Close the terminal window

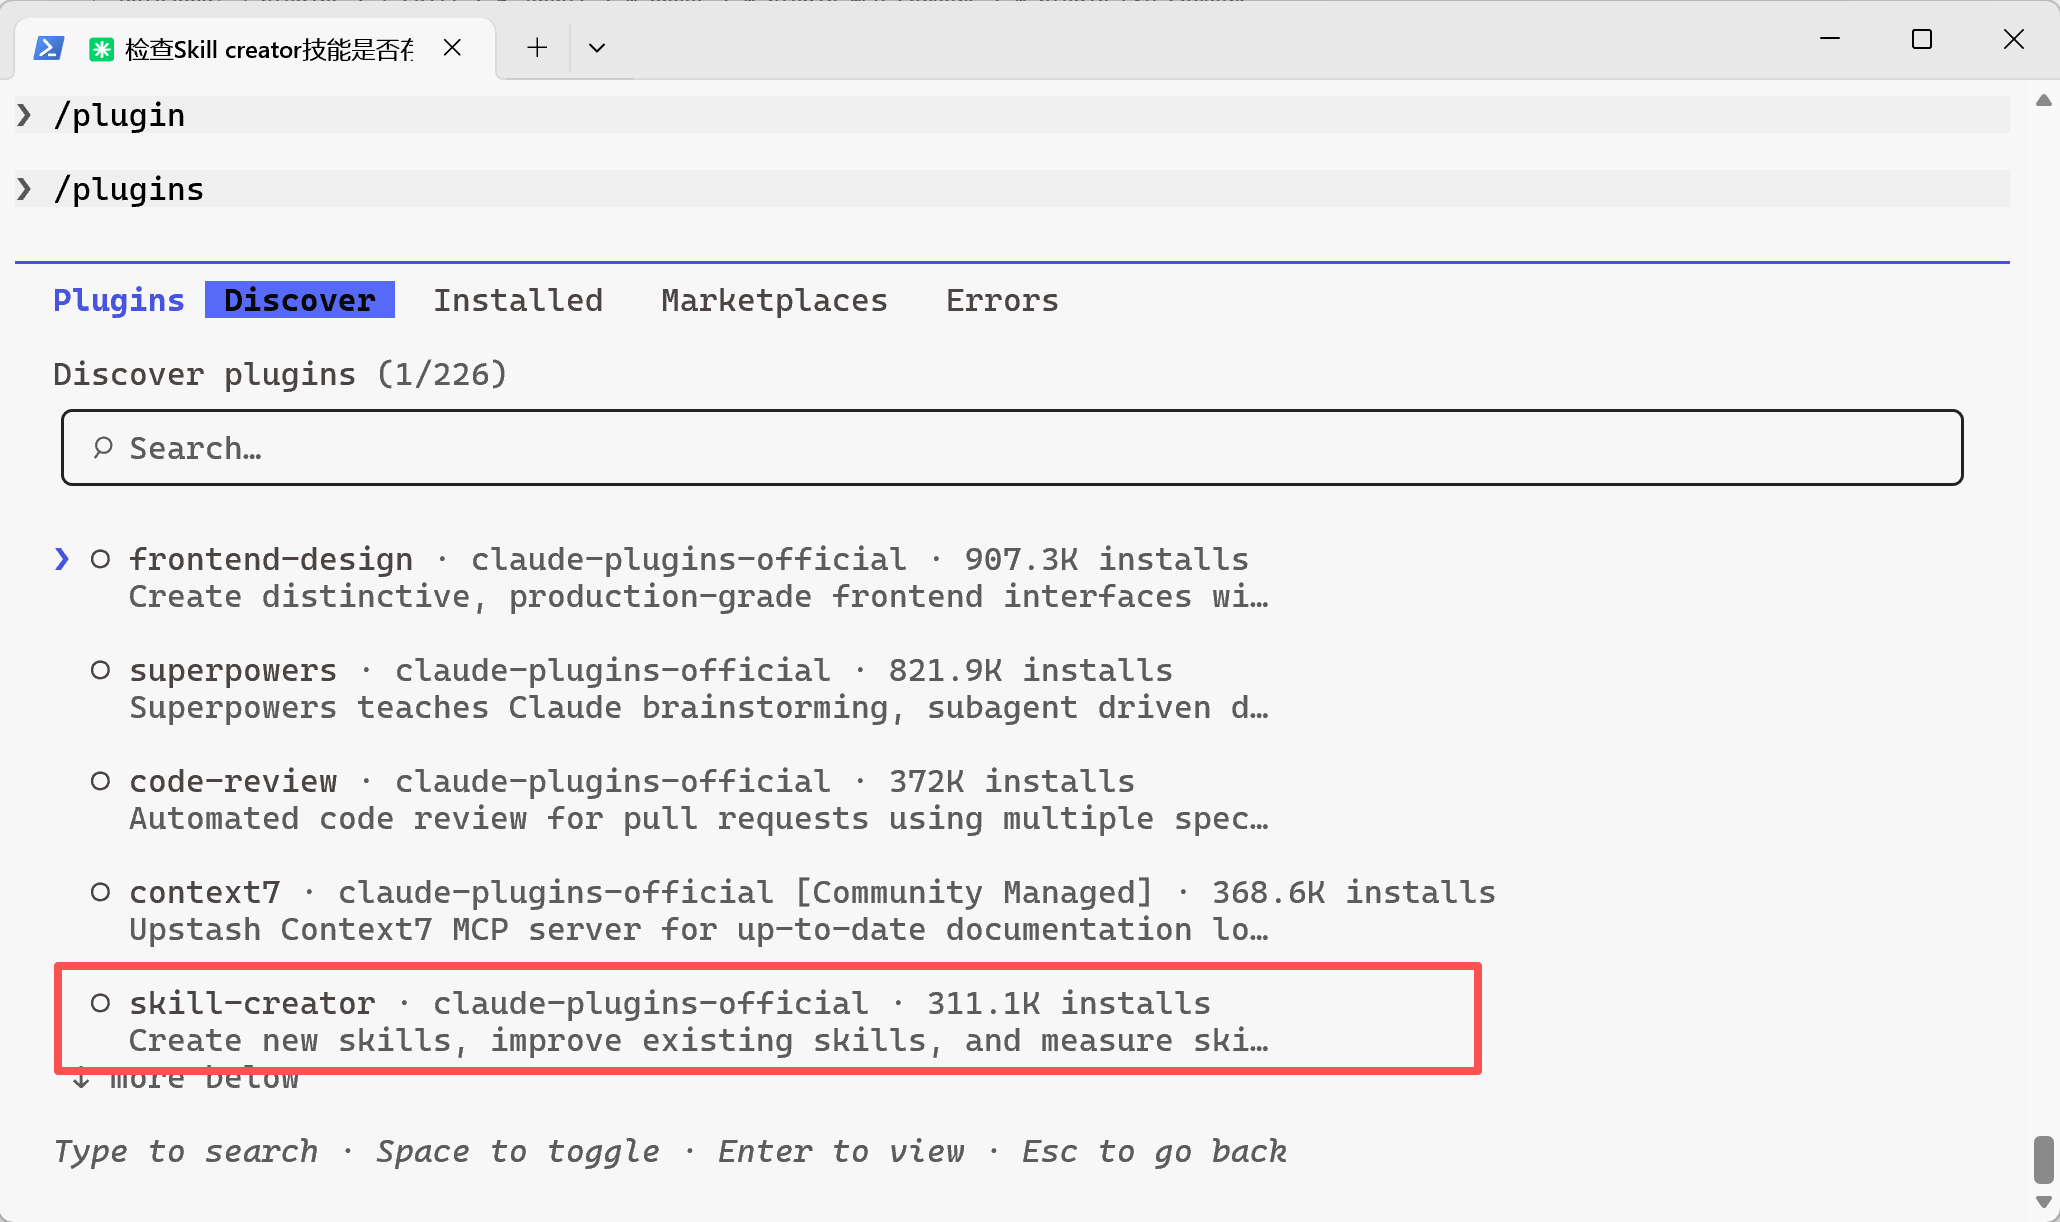tap(2014, 39)
